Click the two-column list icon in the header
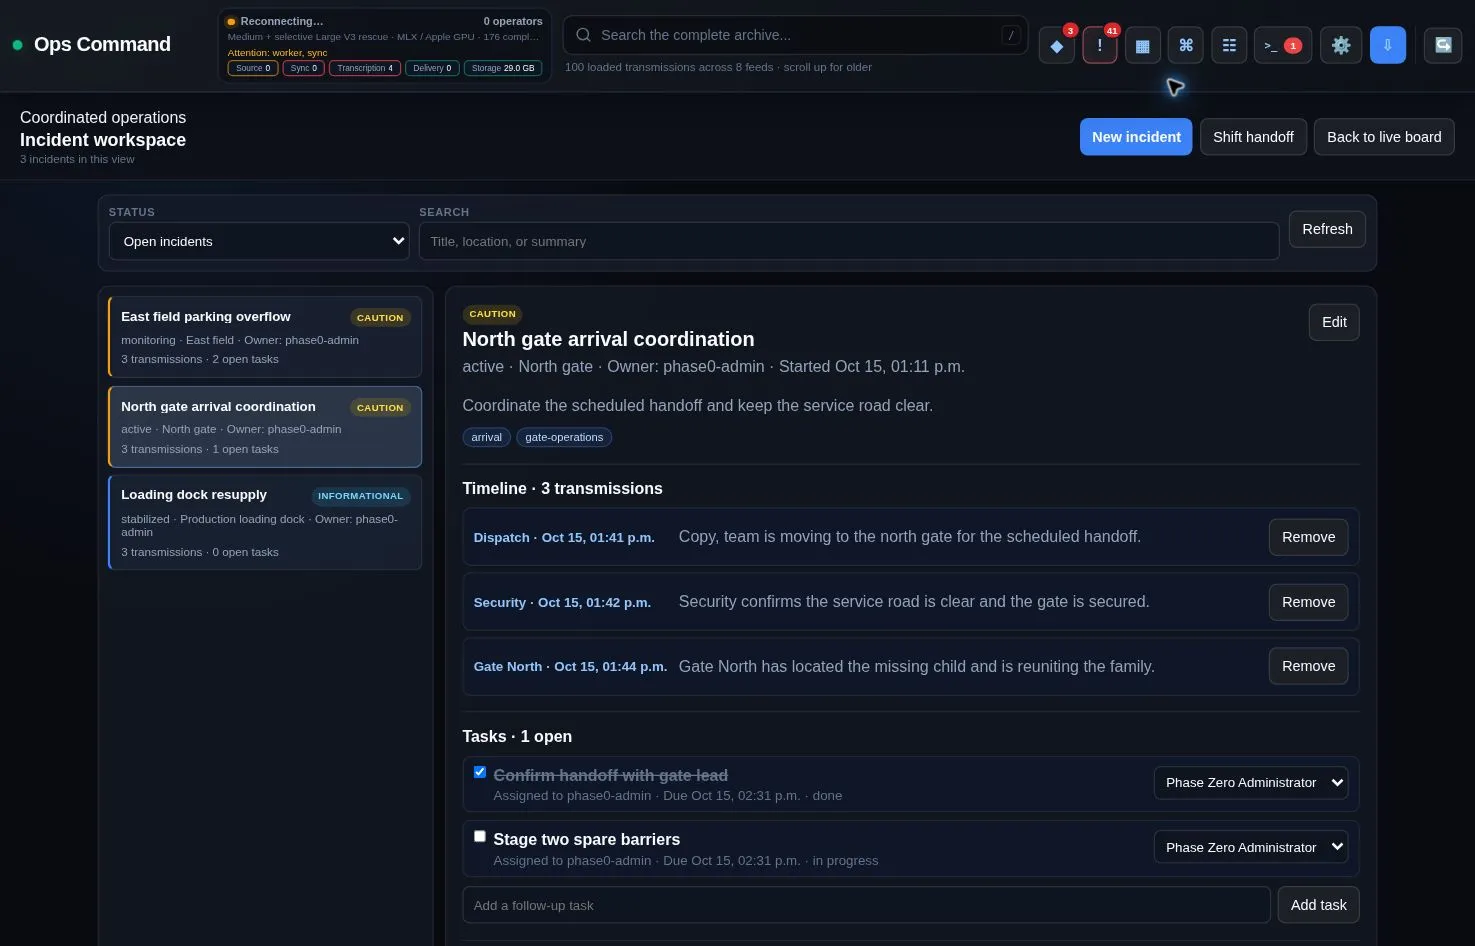Viewport: 1475px width, 946px height. click(x=1229, y=45)
